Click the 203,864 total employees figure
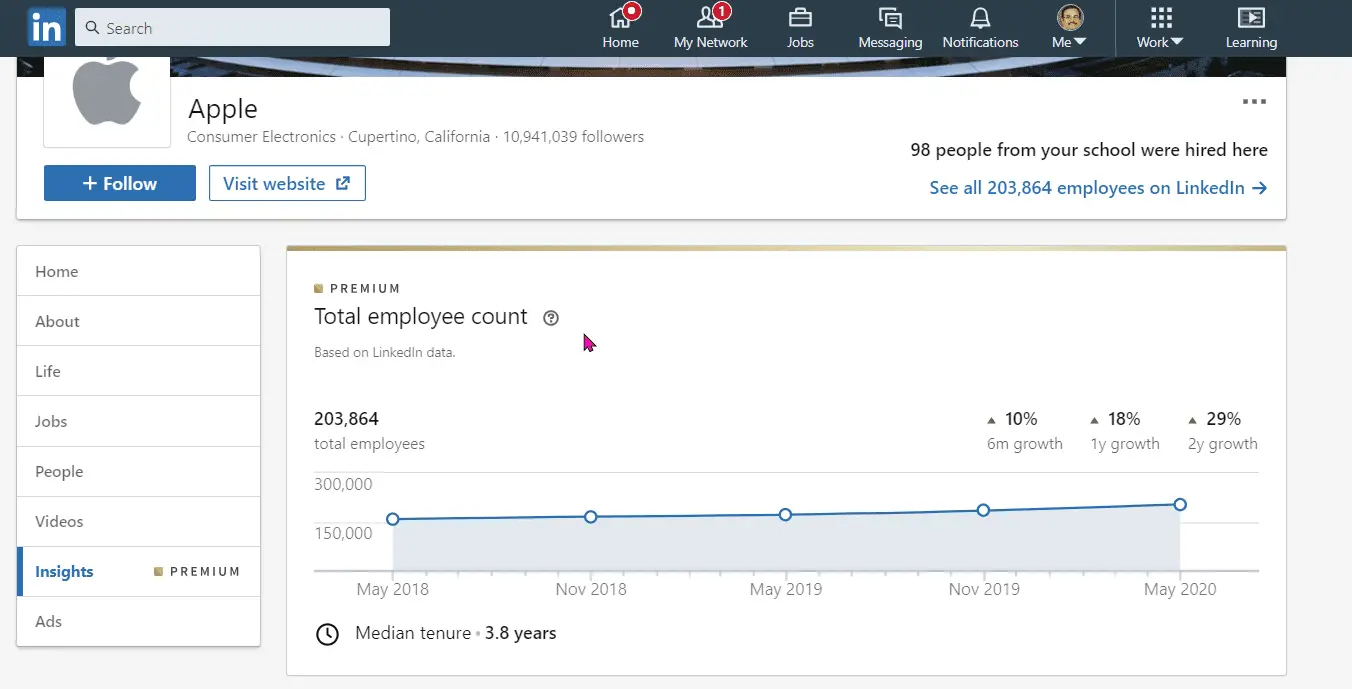 [x=346, y=419]
